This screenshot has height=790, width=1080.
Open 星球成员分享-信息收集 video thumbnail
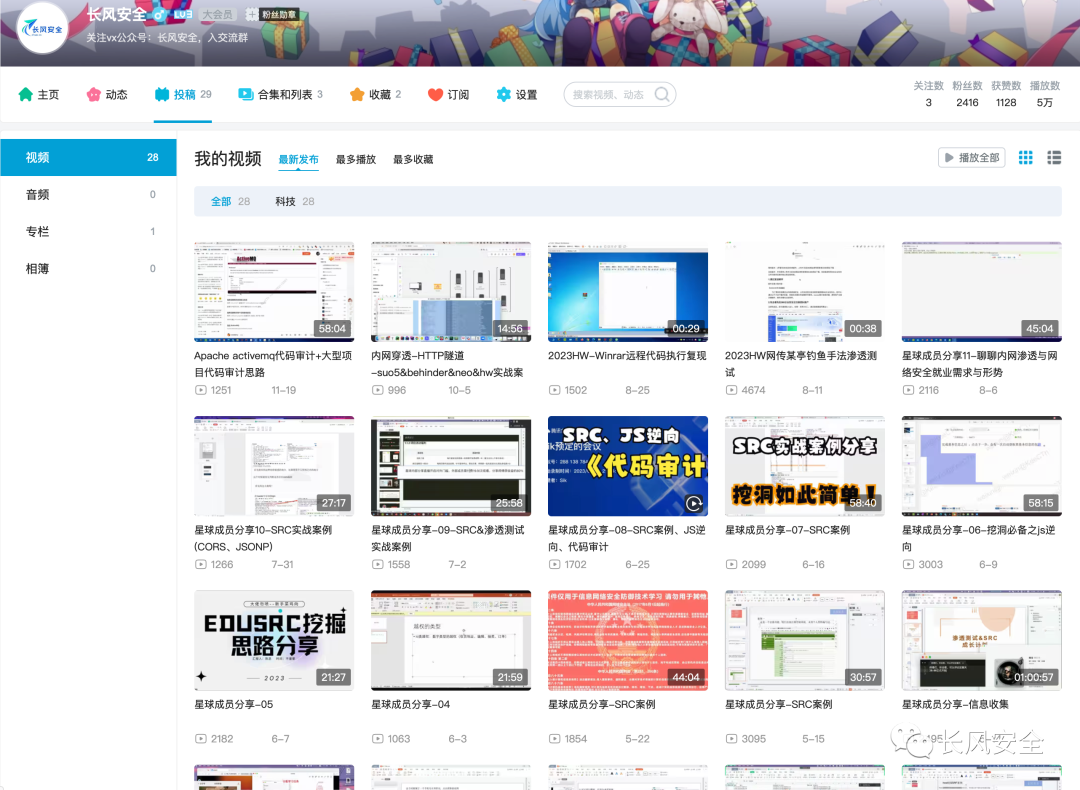982,640
